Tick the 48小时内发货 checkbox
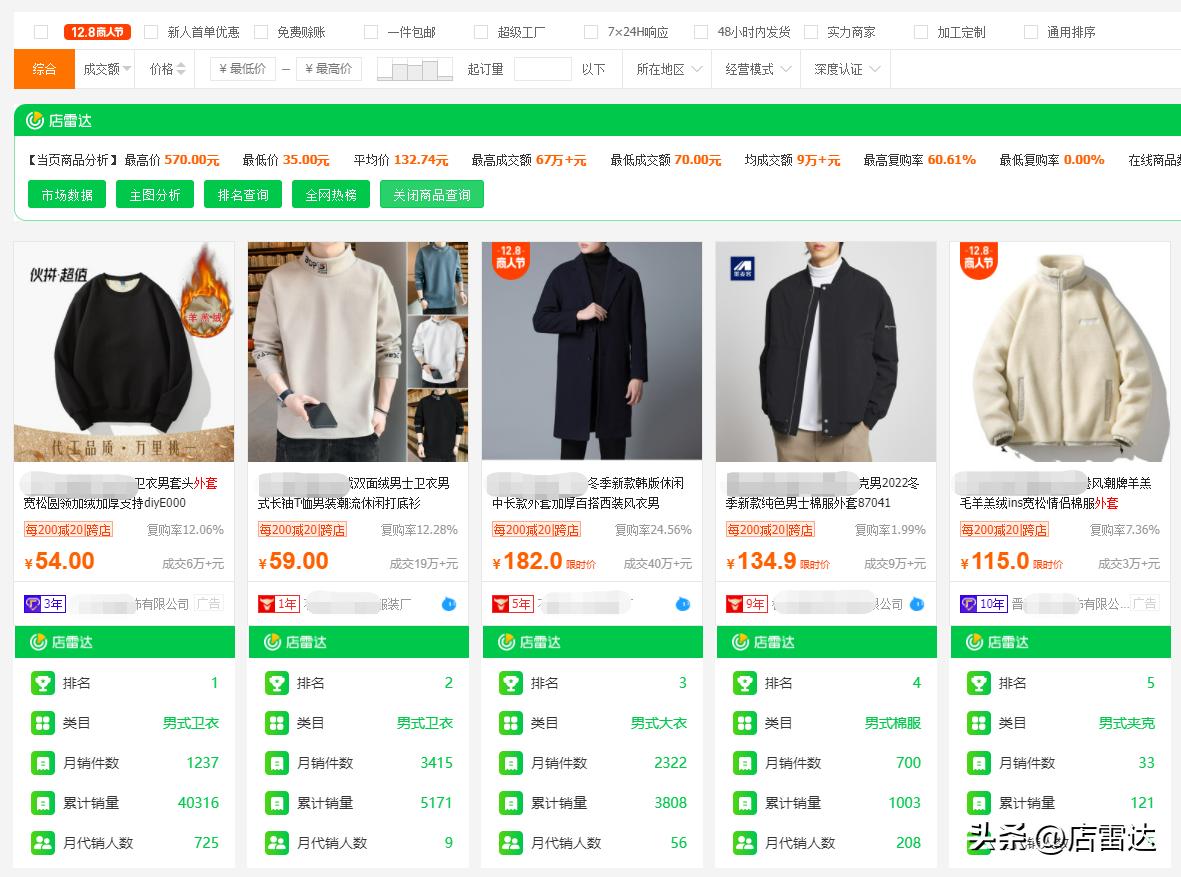1181x877 pixels. (x=700, y=32)
